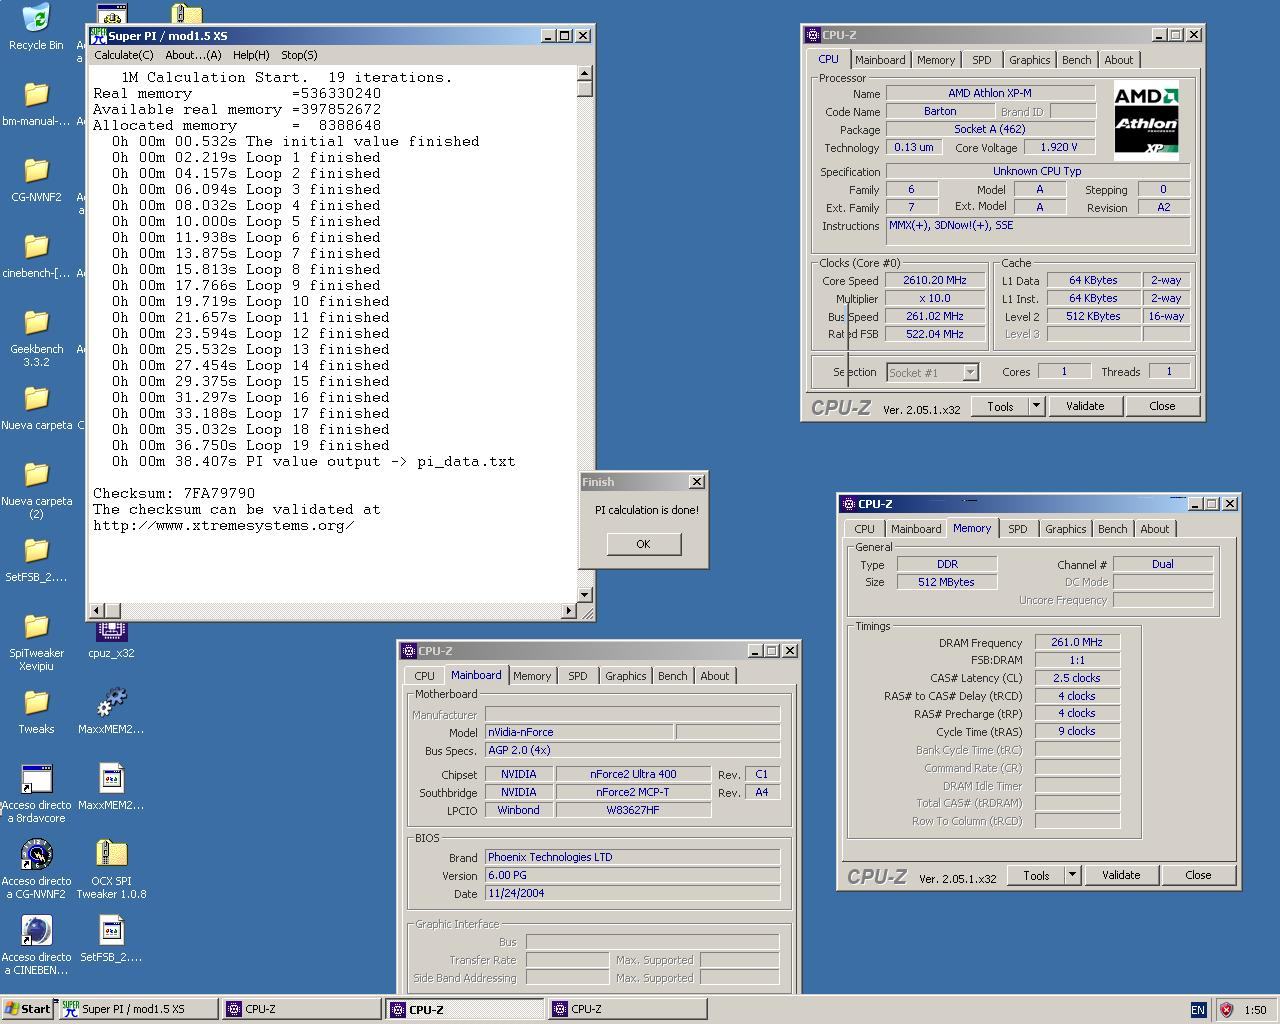This screenshot has width=1280, height=1024.
Task: Click Validate in the CPU-Z CPU window
Action: click(x=1085, y=406)
